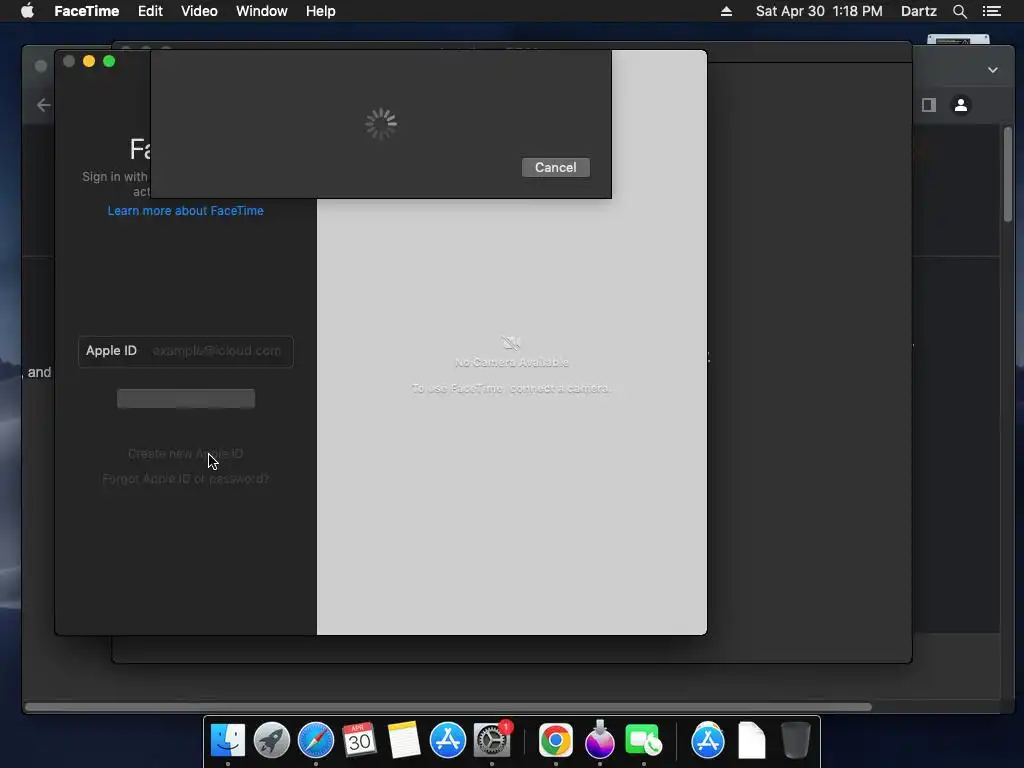Open Learn more about FaceTime link

185,211
